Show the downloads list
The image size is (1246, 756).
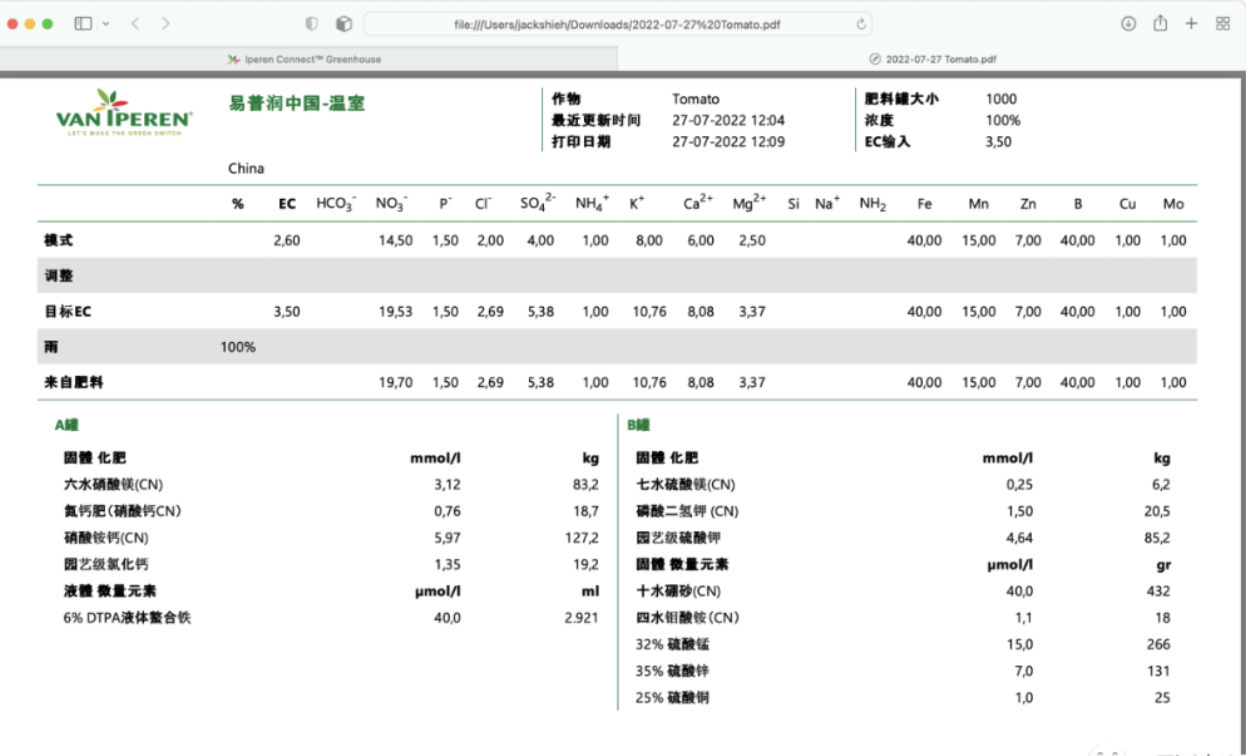coord(1128,24)
